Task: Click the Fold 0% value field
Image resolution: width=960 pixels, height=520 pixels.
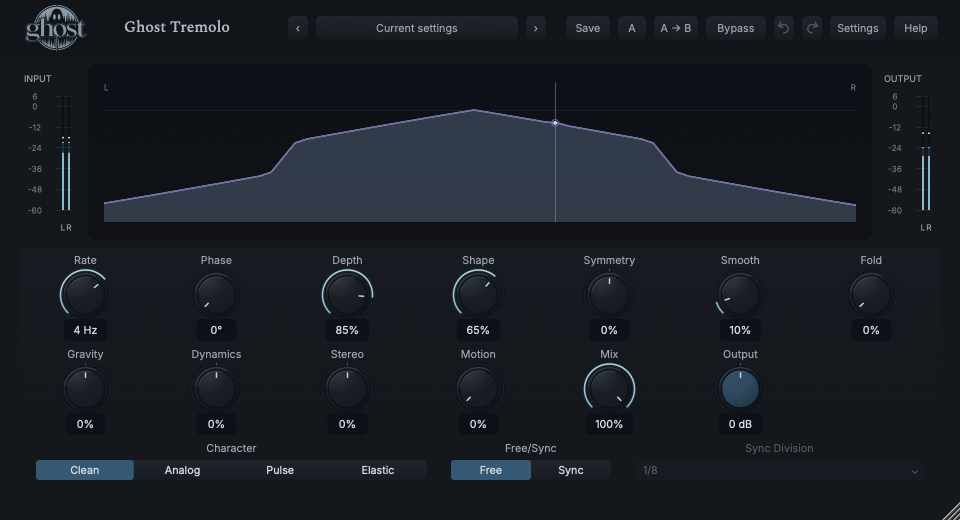Action: [x=871, y=330]
